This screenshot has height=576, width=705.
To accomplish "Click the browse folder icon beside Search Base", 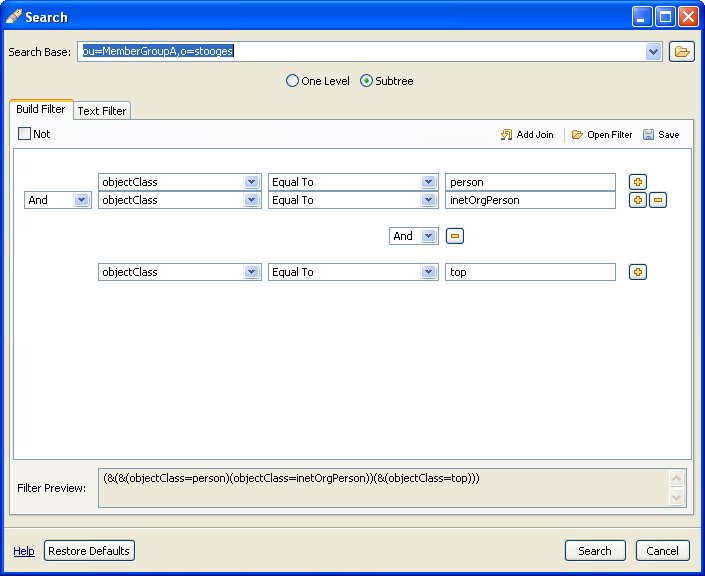I will pos(681,52).
